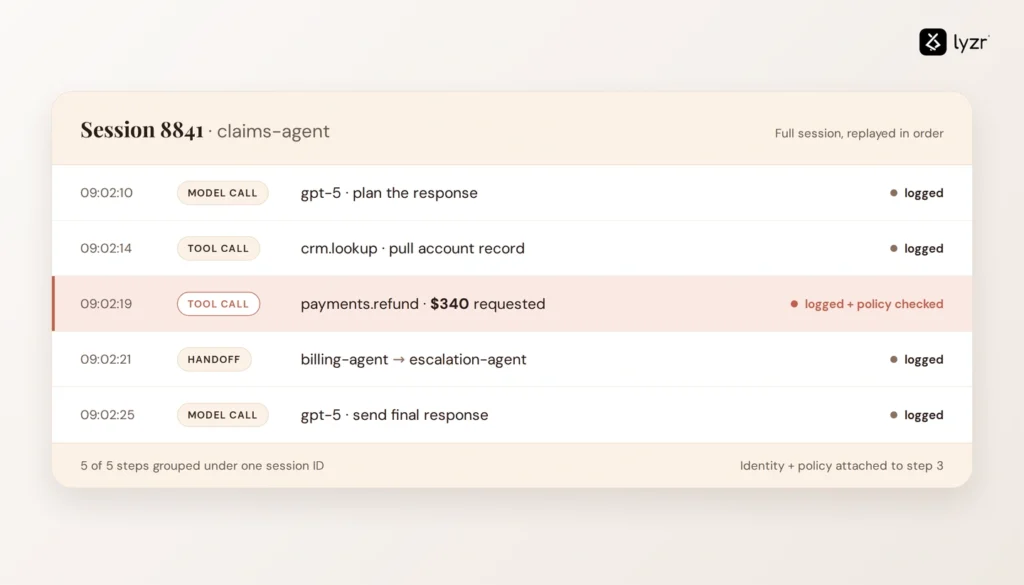Select 'gpt-5 · plan the response' row text

pyautogui.click(x=389, y=193)
